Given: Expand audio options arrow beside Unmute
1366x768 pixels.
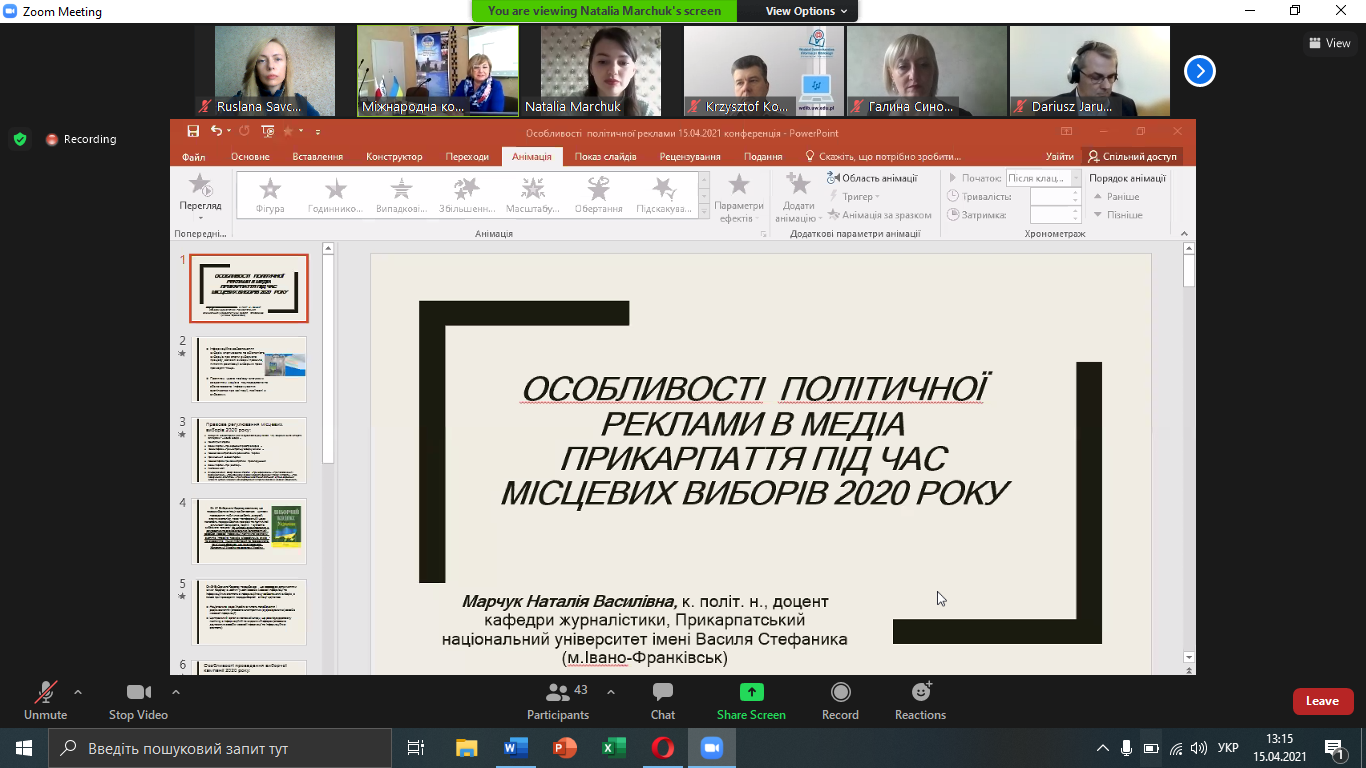Looking at the screenshot, I should (x=78, y=691).
